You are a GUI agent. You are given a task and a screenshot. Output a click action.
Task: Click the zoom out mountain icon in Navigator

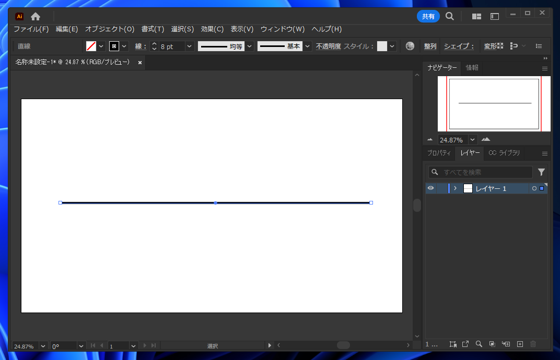coord(430,140)
